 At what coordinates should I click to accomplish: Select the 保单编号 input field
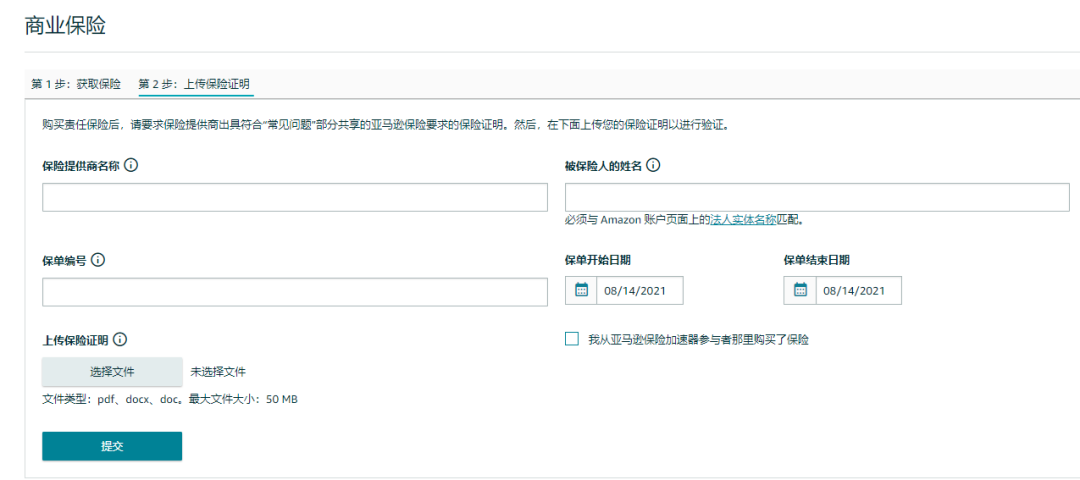tap(295, 292)
